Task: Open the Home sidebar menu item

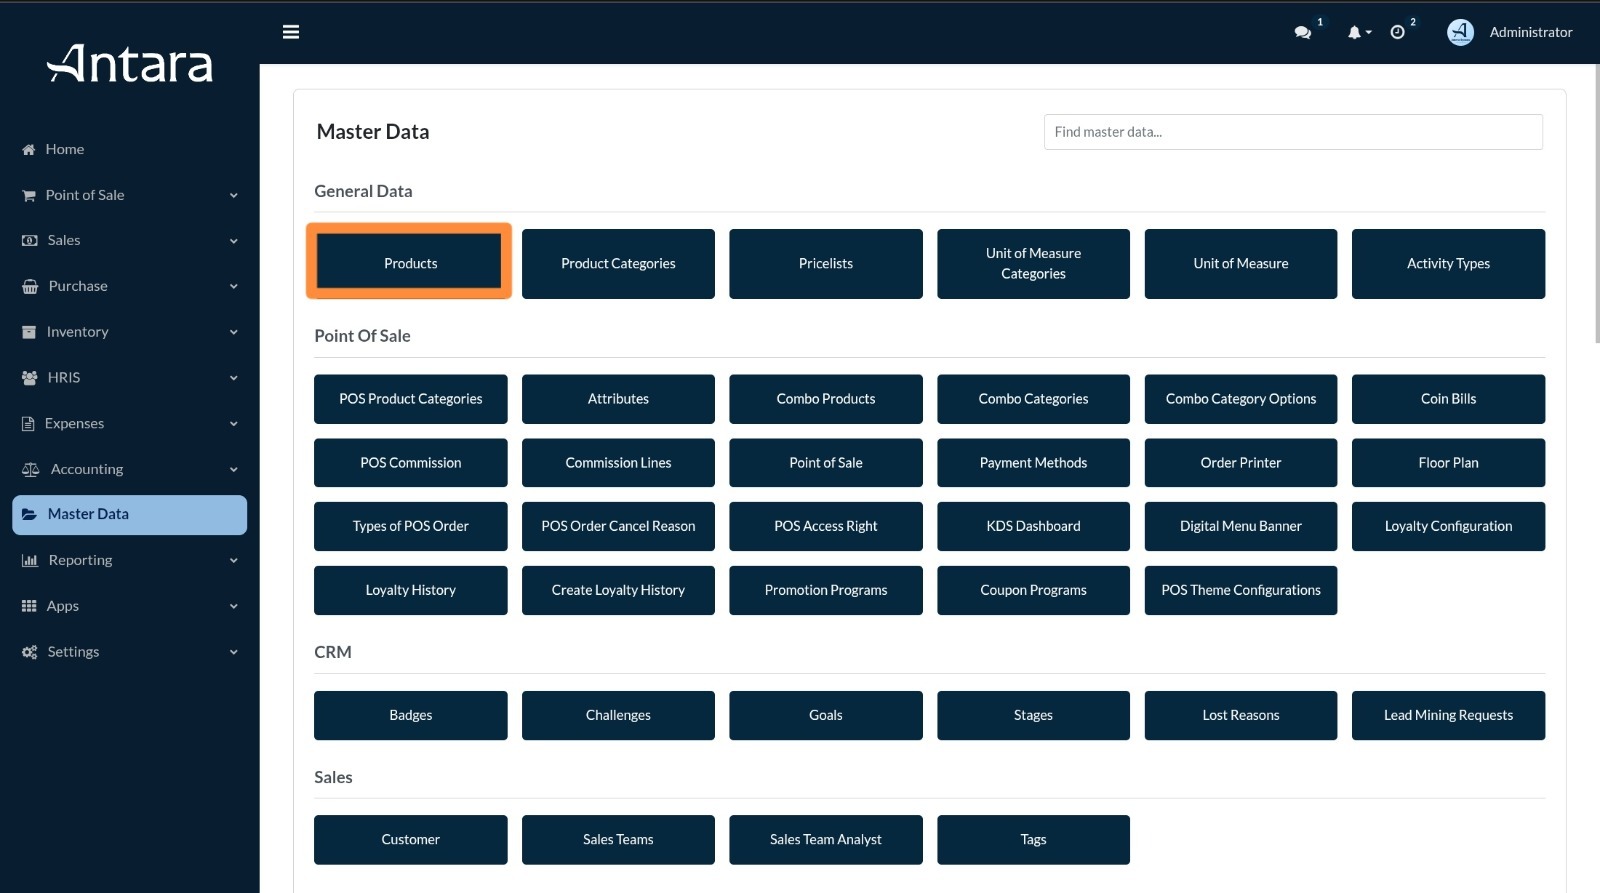Action: [129, 150]
